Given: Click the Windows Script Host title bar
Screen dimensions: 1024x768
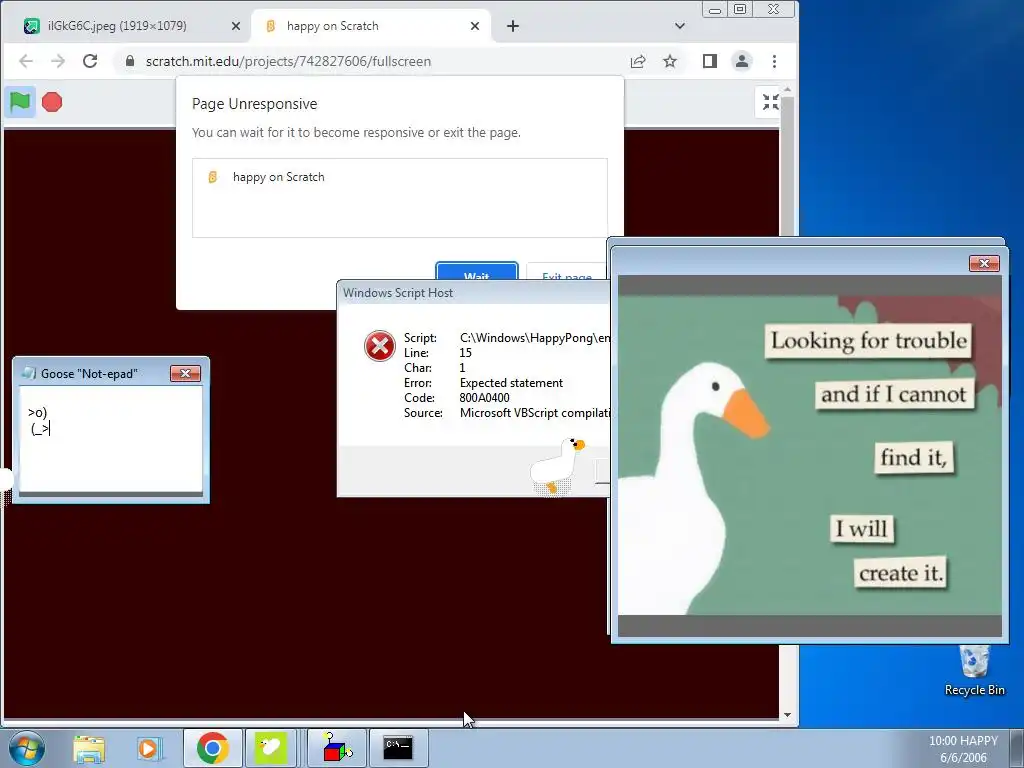Looking at the screenshot, I should click(473, 293).
